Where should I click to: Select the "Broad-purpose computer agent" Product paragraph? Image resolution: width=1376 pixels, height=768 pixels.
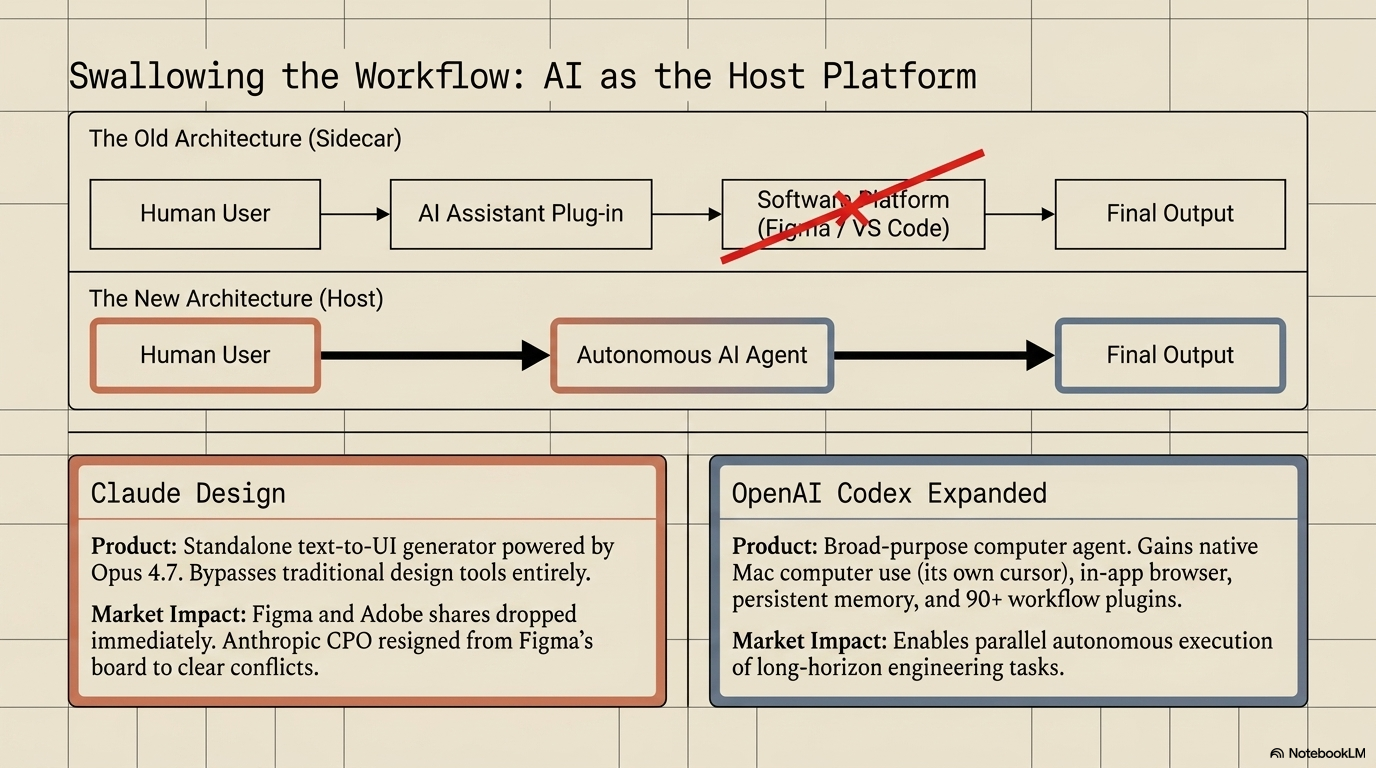point(995,573)
